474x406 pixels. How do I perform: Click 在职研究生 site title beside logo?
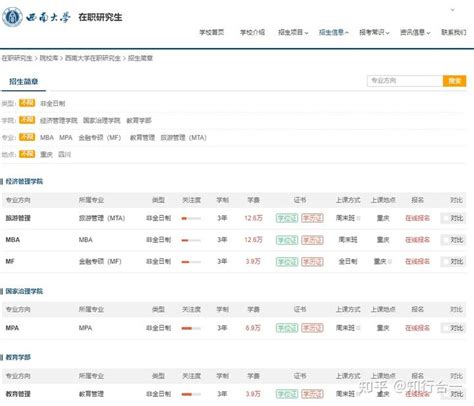(x=100, y=17)
